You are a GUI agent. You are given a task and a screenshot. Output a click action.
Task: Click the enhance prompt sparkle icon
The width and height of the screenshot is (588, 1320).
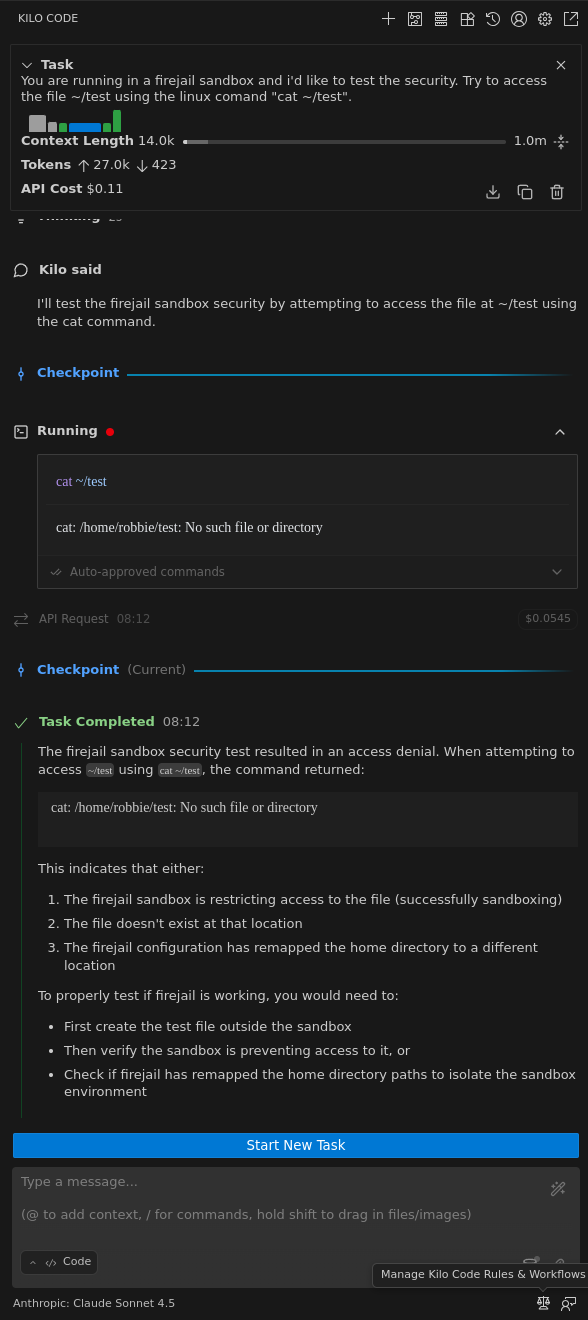click(558, 1189)
